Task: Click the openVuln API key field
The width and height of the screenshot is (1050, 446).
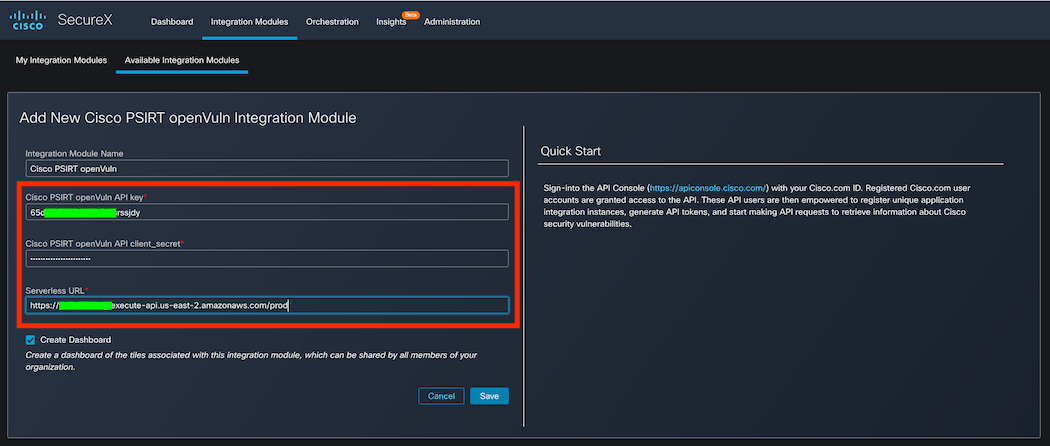Action: pyautogui.click(x=267, y=212)
